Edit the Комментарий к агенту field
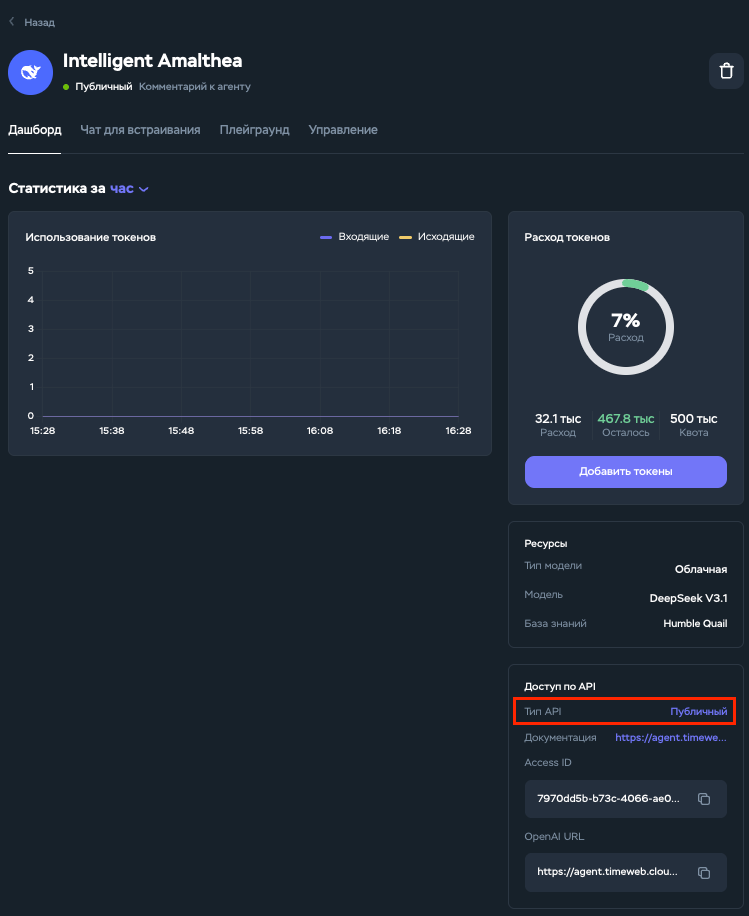 195,87
